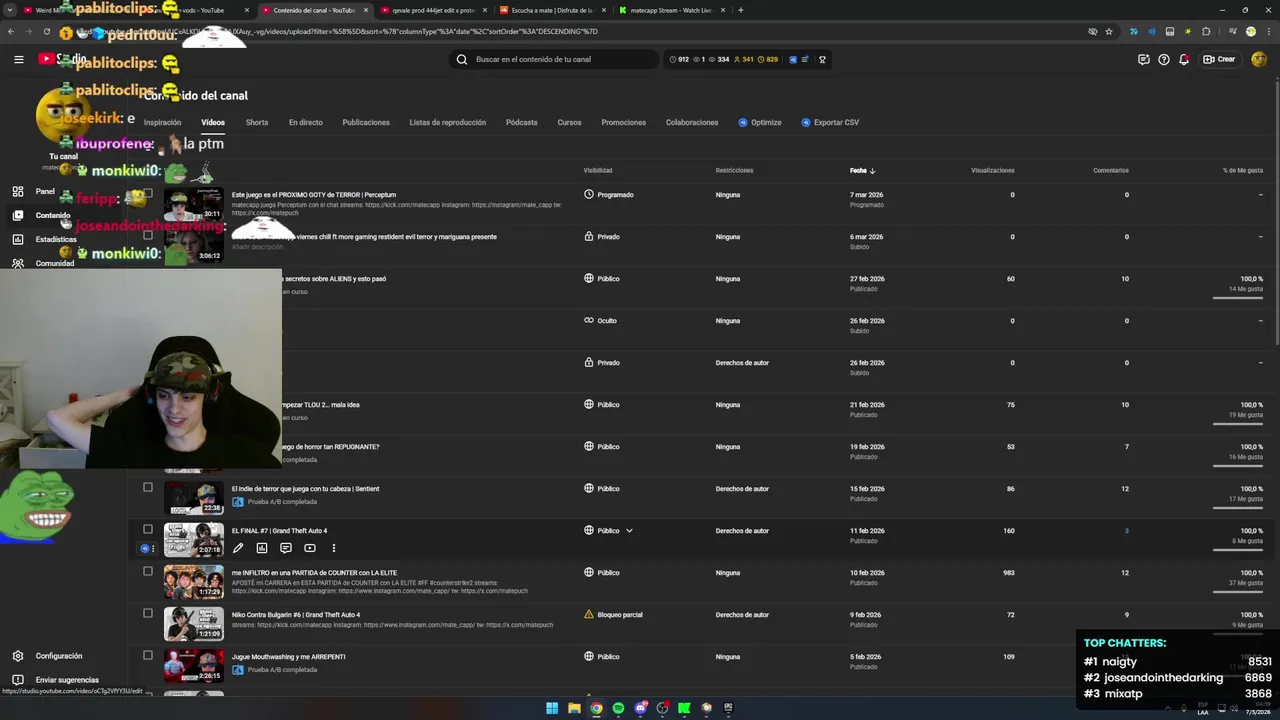Bookmark page with the star icon
Screen dimensions: 1280x720
pyautogui.click(x=1109, y=31)
